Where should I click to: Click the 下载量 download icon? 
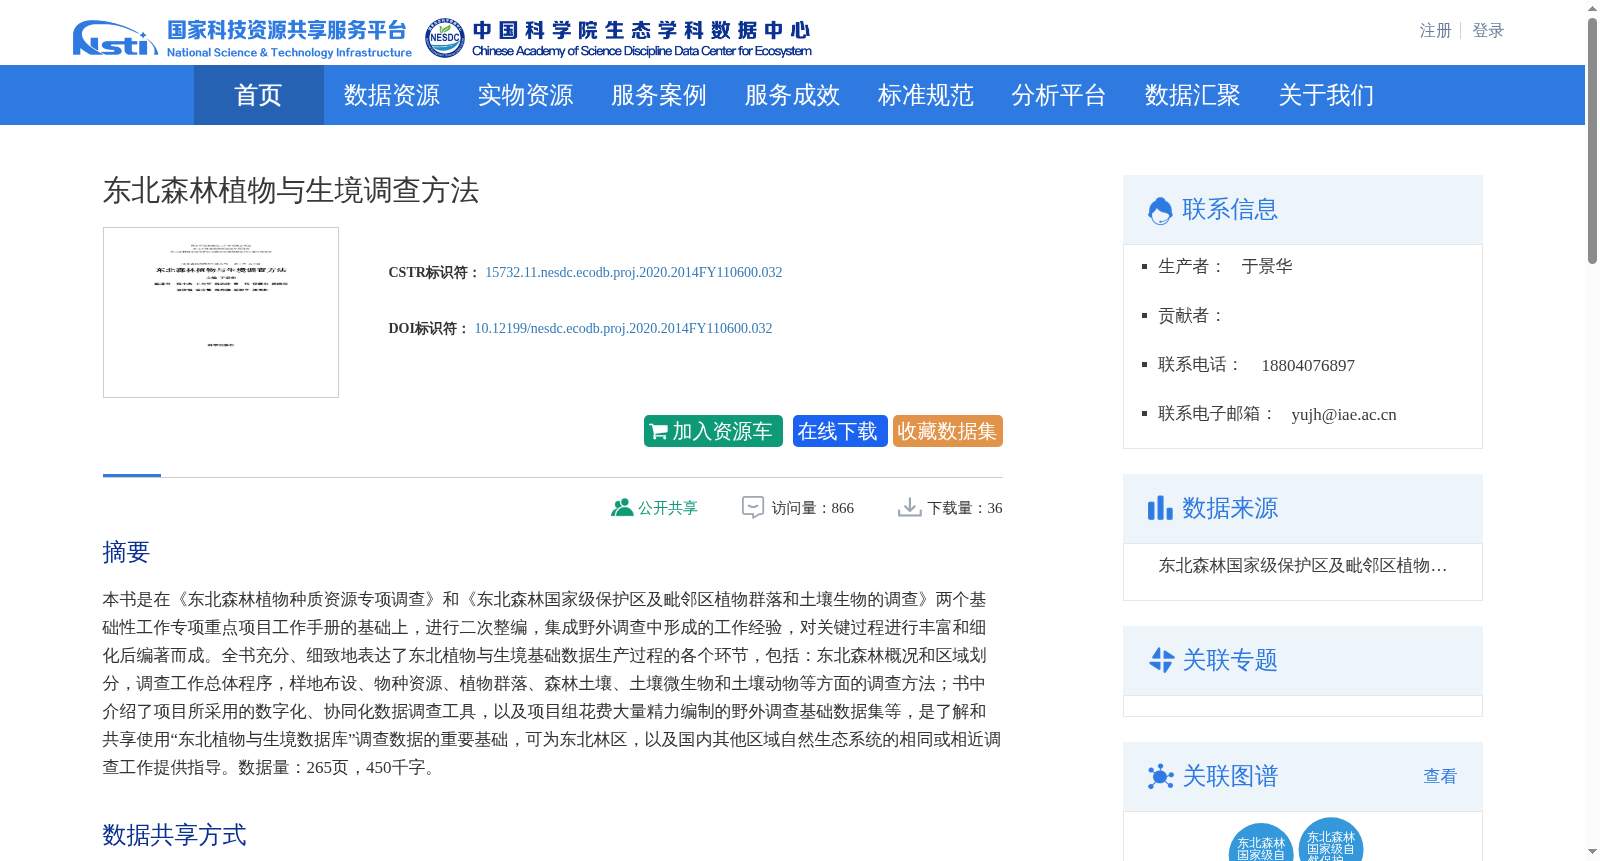pyautogui.click(x=909, y=508)
